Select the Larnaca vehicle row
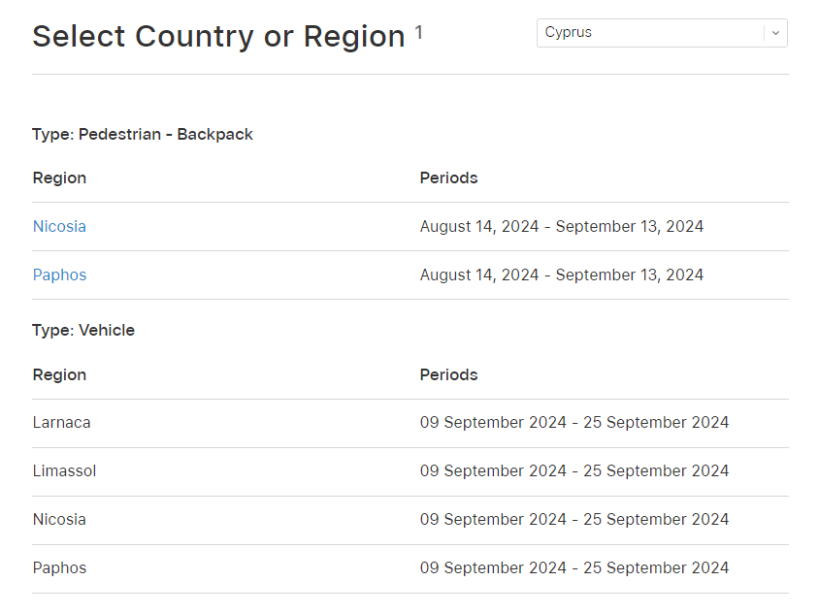This screenshot has width=819, height=614. tap(410, 423)
